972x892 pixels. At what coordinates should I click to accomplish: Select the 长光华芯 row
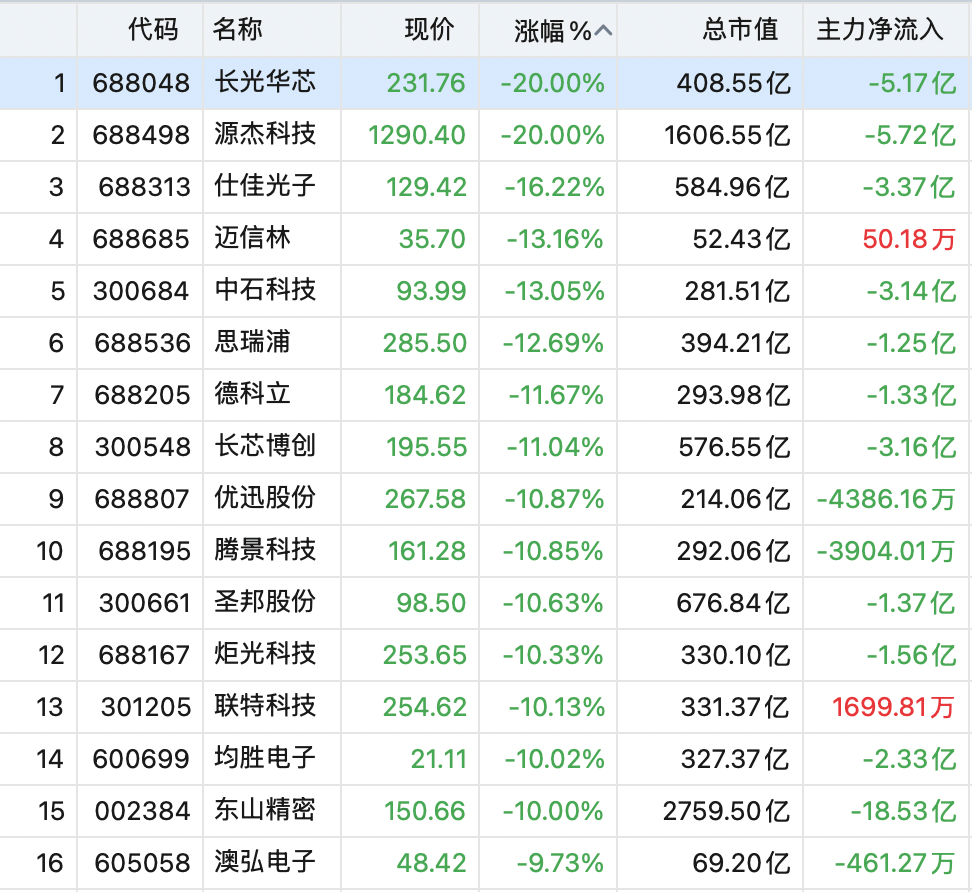(x=486, y=83)
